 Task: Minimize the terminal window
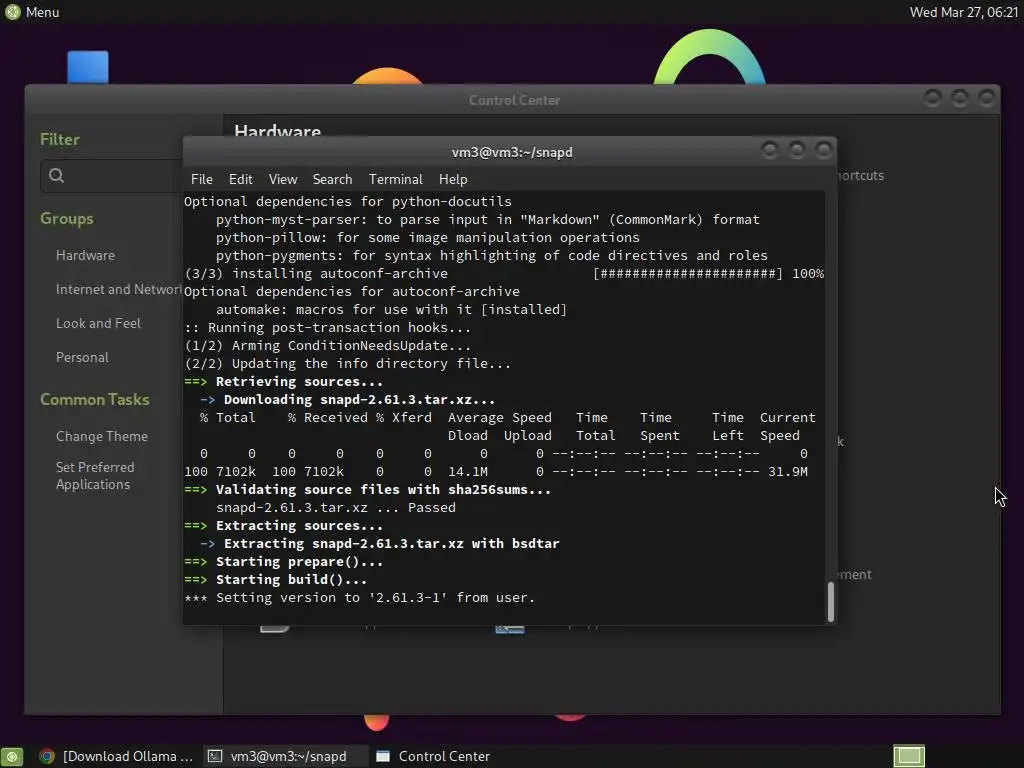point(769,151)
